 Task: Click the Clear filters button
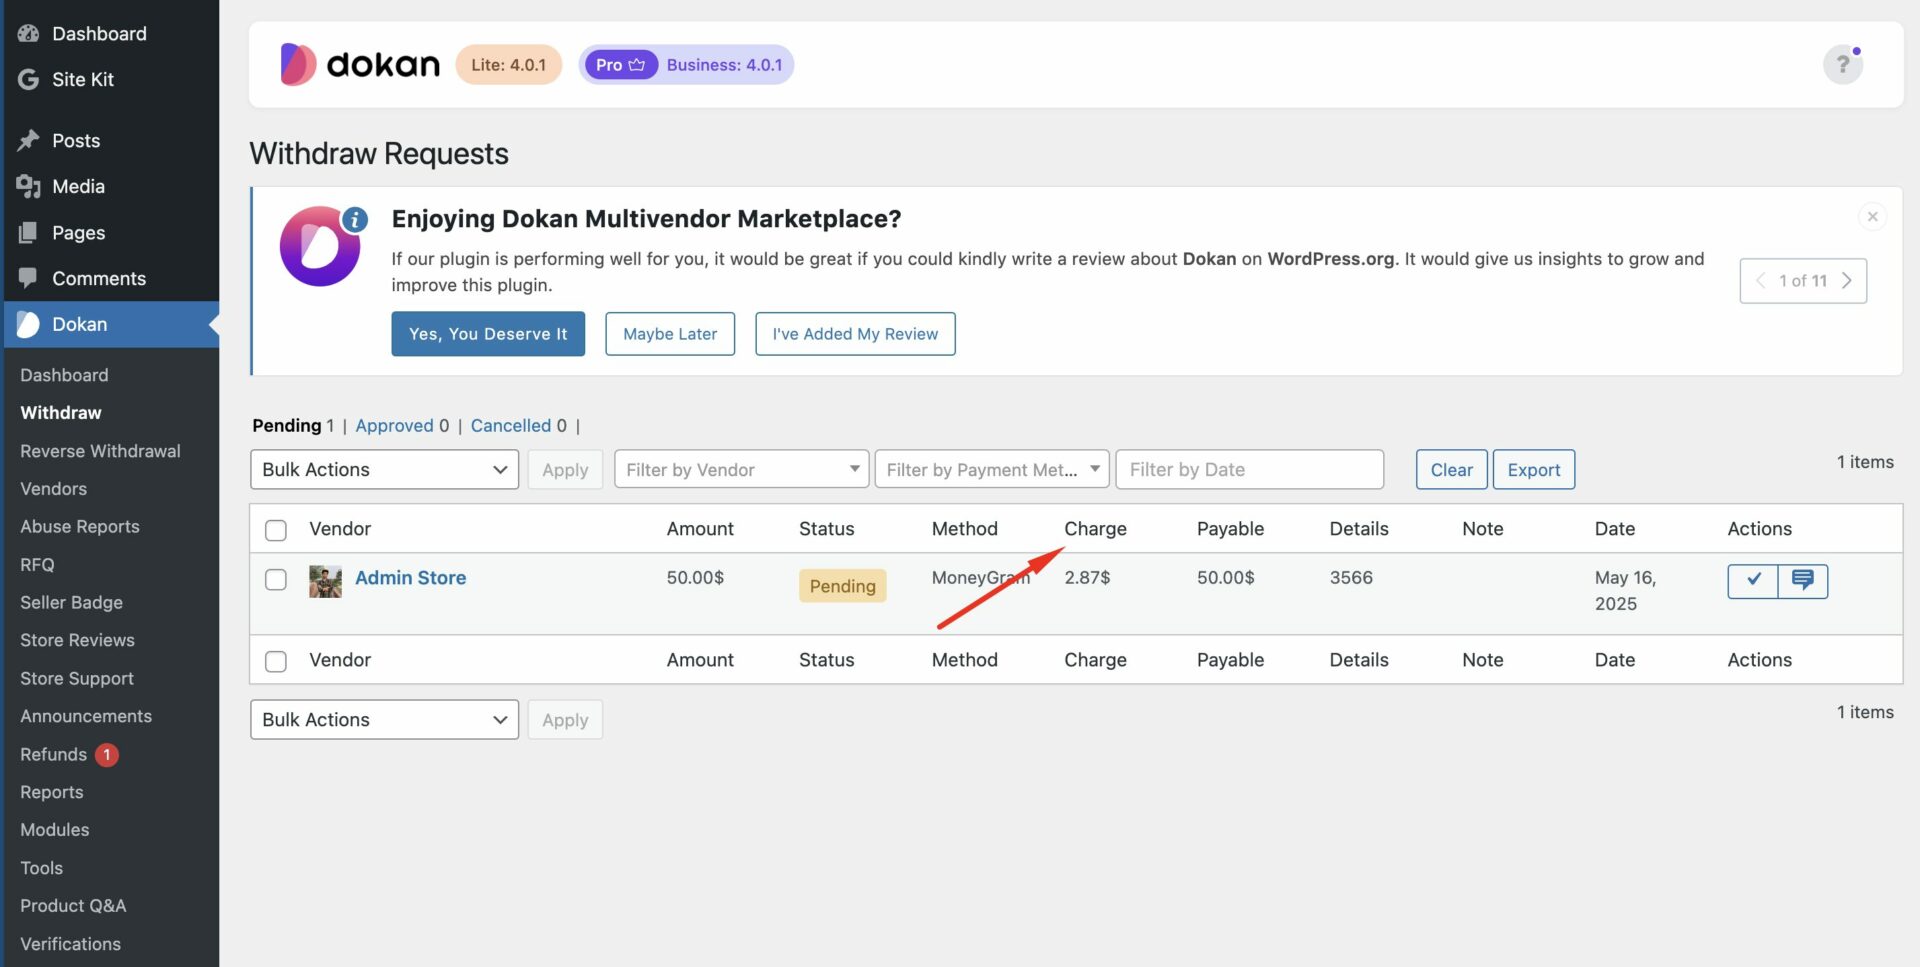pyautogui.click(x=1451, y=470)
